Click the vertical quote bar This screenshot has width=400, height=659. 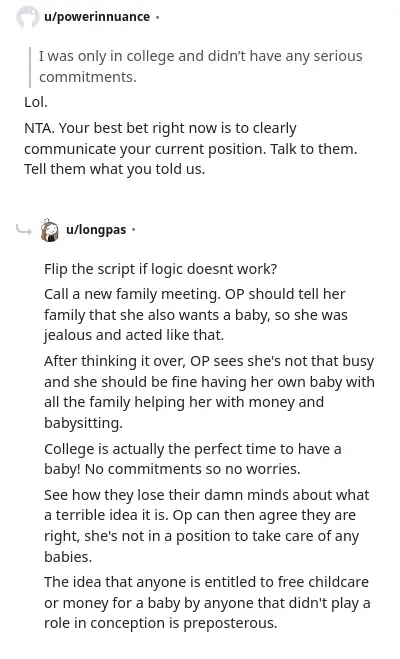click(x=30, y=67)
